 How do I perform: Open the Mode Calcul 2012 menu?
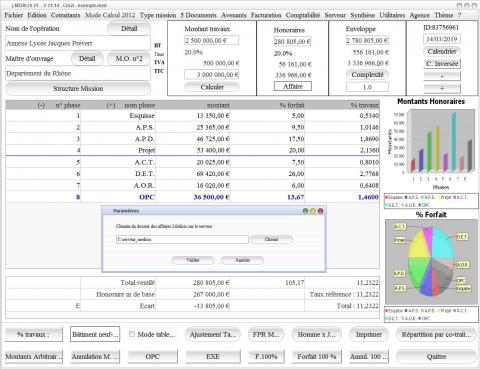point(110,15)
